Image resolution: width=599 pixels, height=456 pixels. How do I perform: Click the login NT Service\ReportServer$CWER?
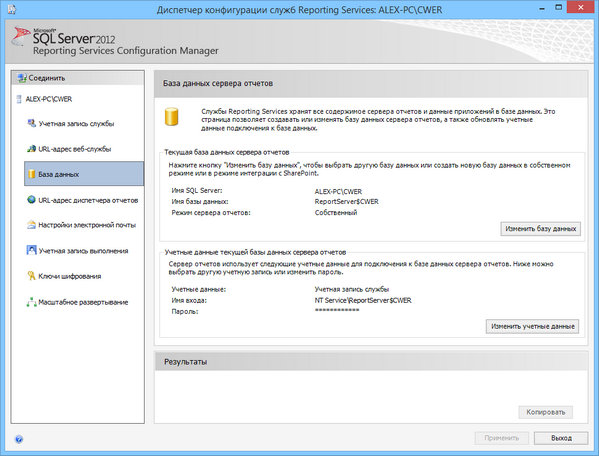click(x=363, y=300)
